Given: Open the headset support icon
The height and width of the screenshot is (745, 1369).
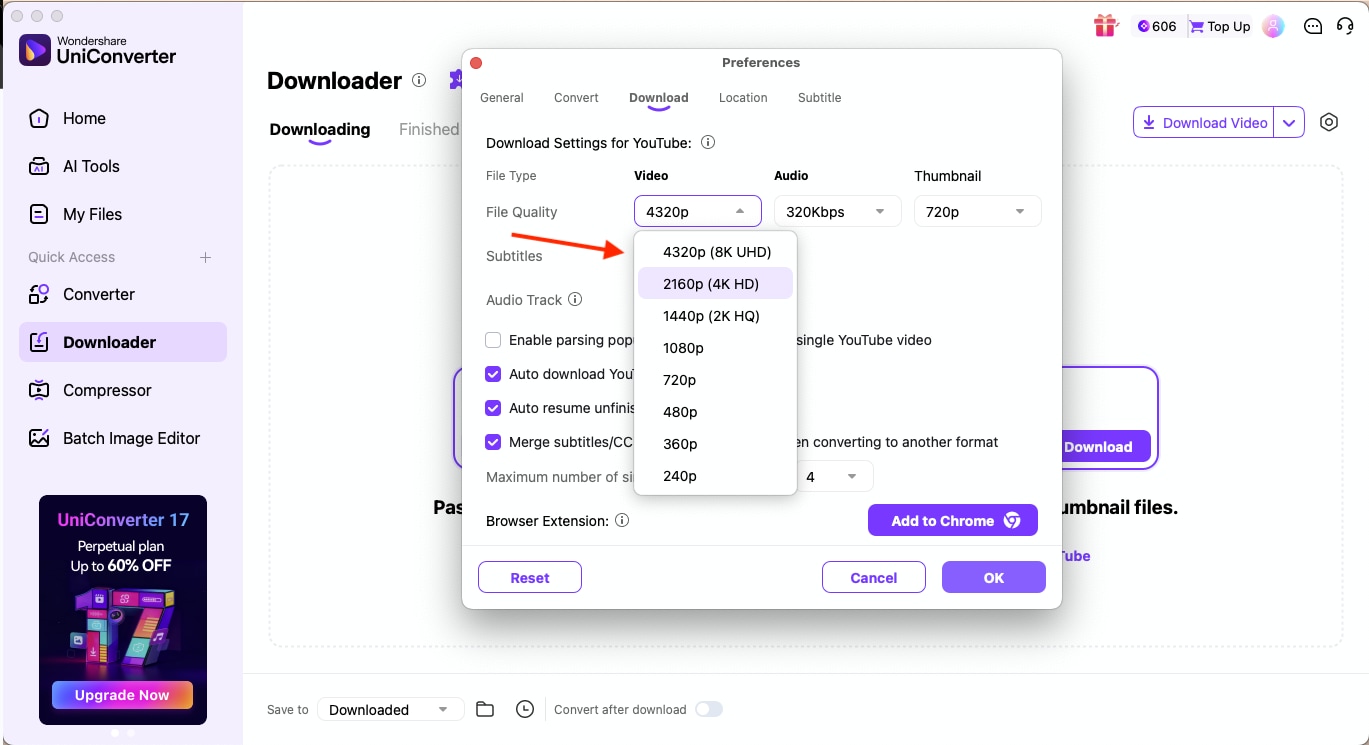Looking at the screenshot, I should (1345, 25).
